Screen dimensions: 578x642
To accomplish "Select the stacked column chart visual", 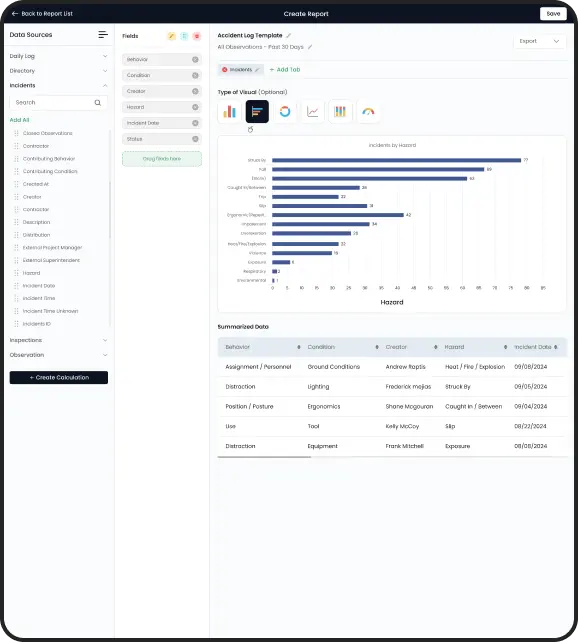I will click(340, 111).
